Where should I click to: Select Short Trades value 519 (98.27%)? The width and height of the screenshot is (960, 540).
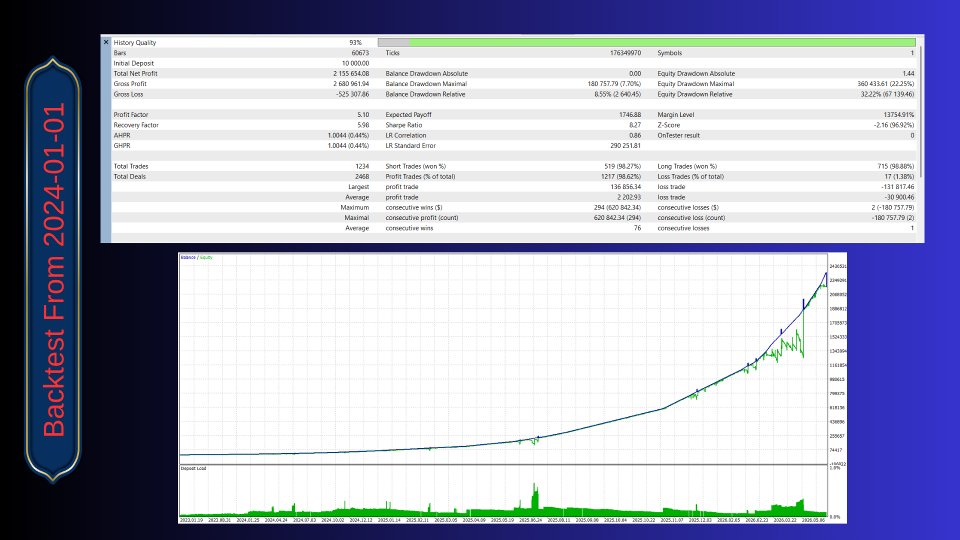pyautogui.click(x=622, y=167)
